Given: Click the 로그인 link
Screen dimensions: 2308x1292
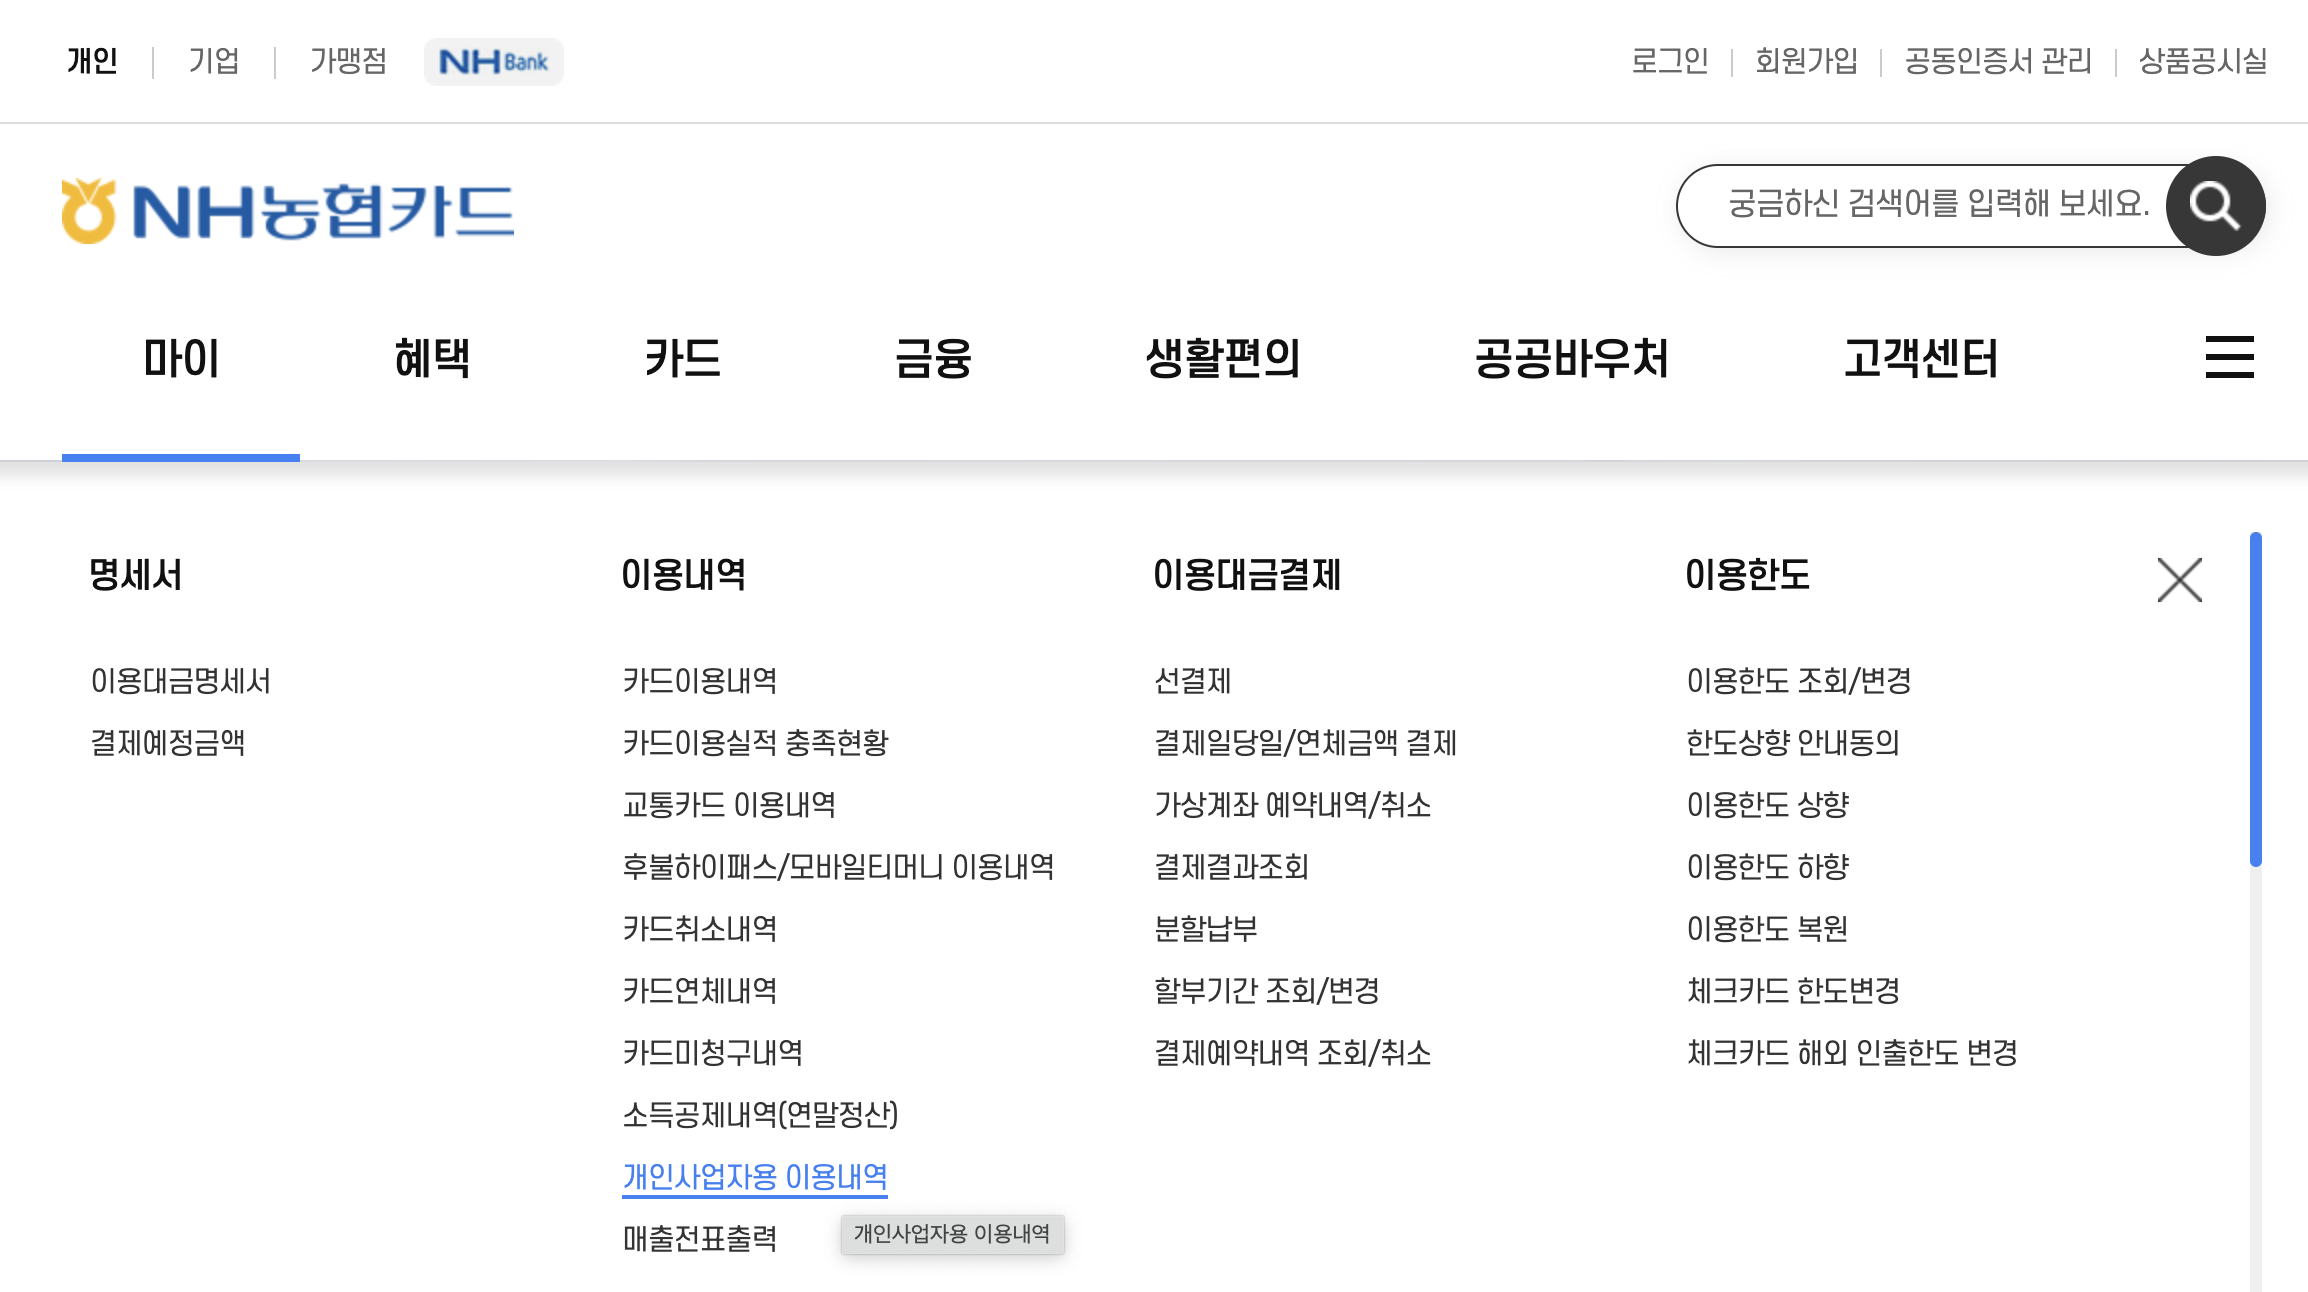Looking at the screenshot, I should point(1669,61).
